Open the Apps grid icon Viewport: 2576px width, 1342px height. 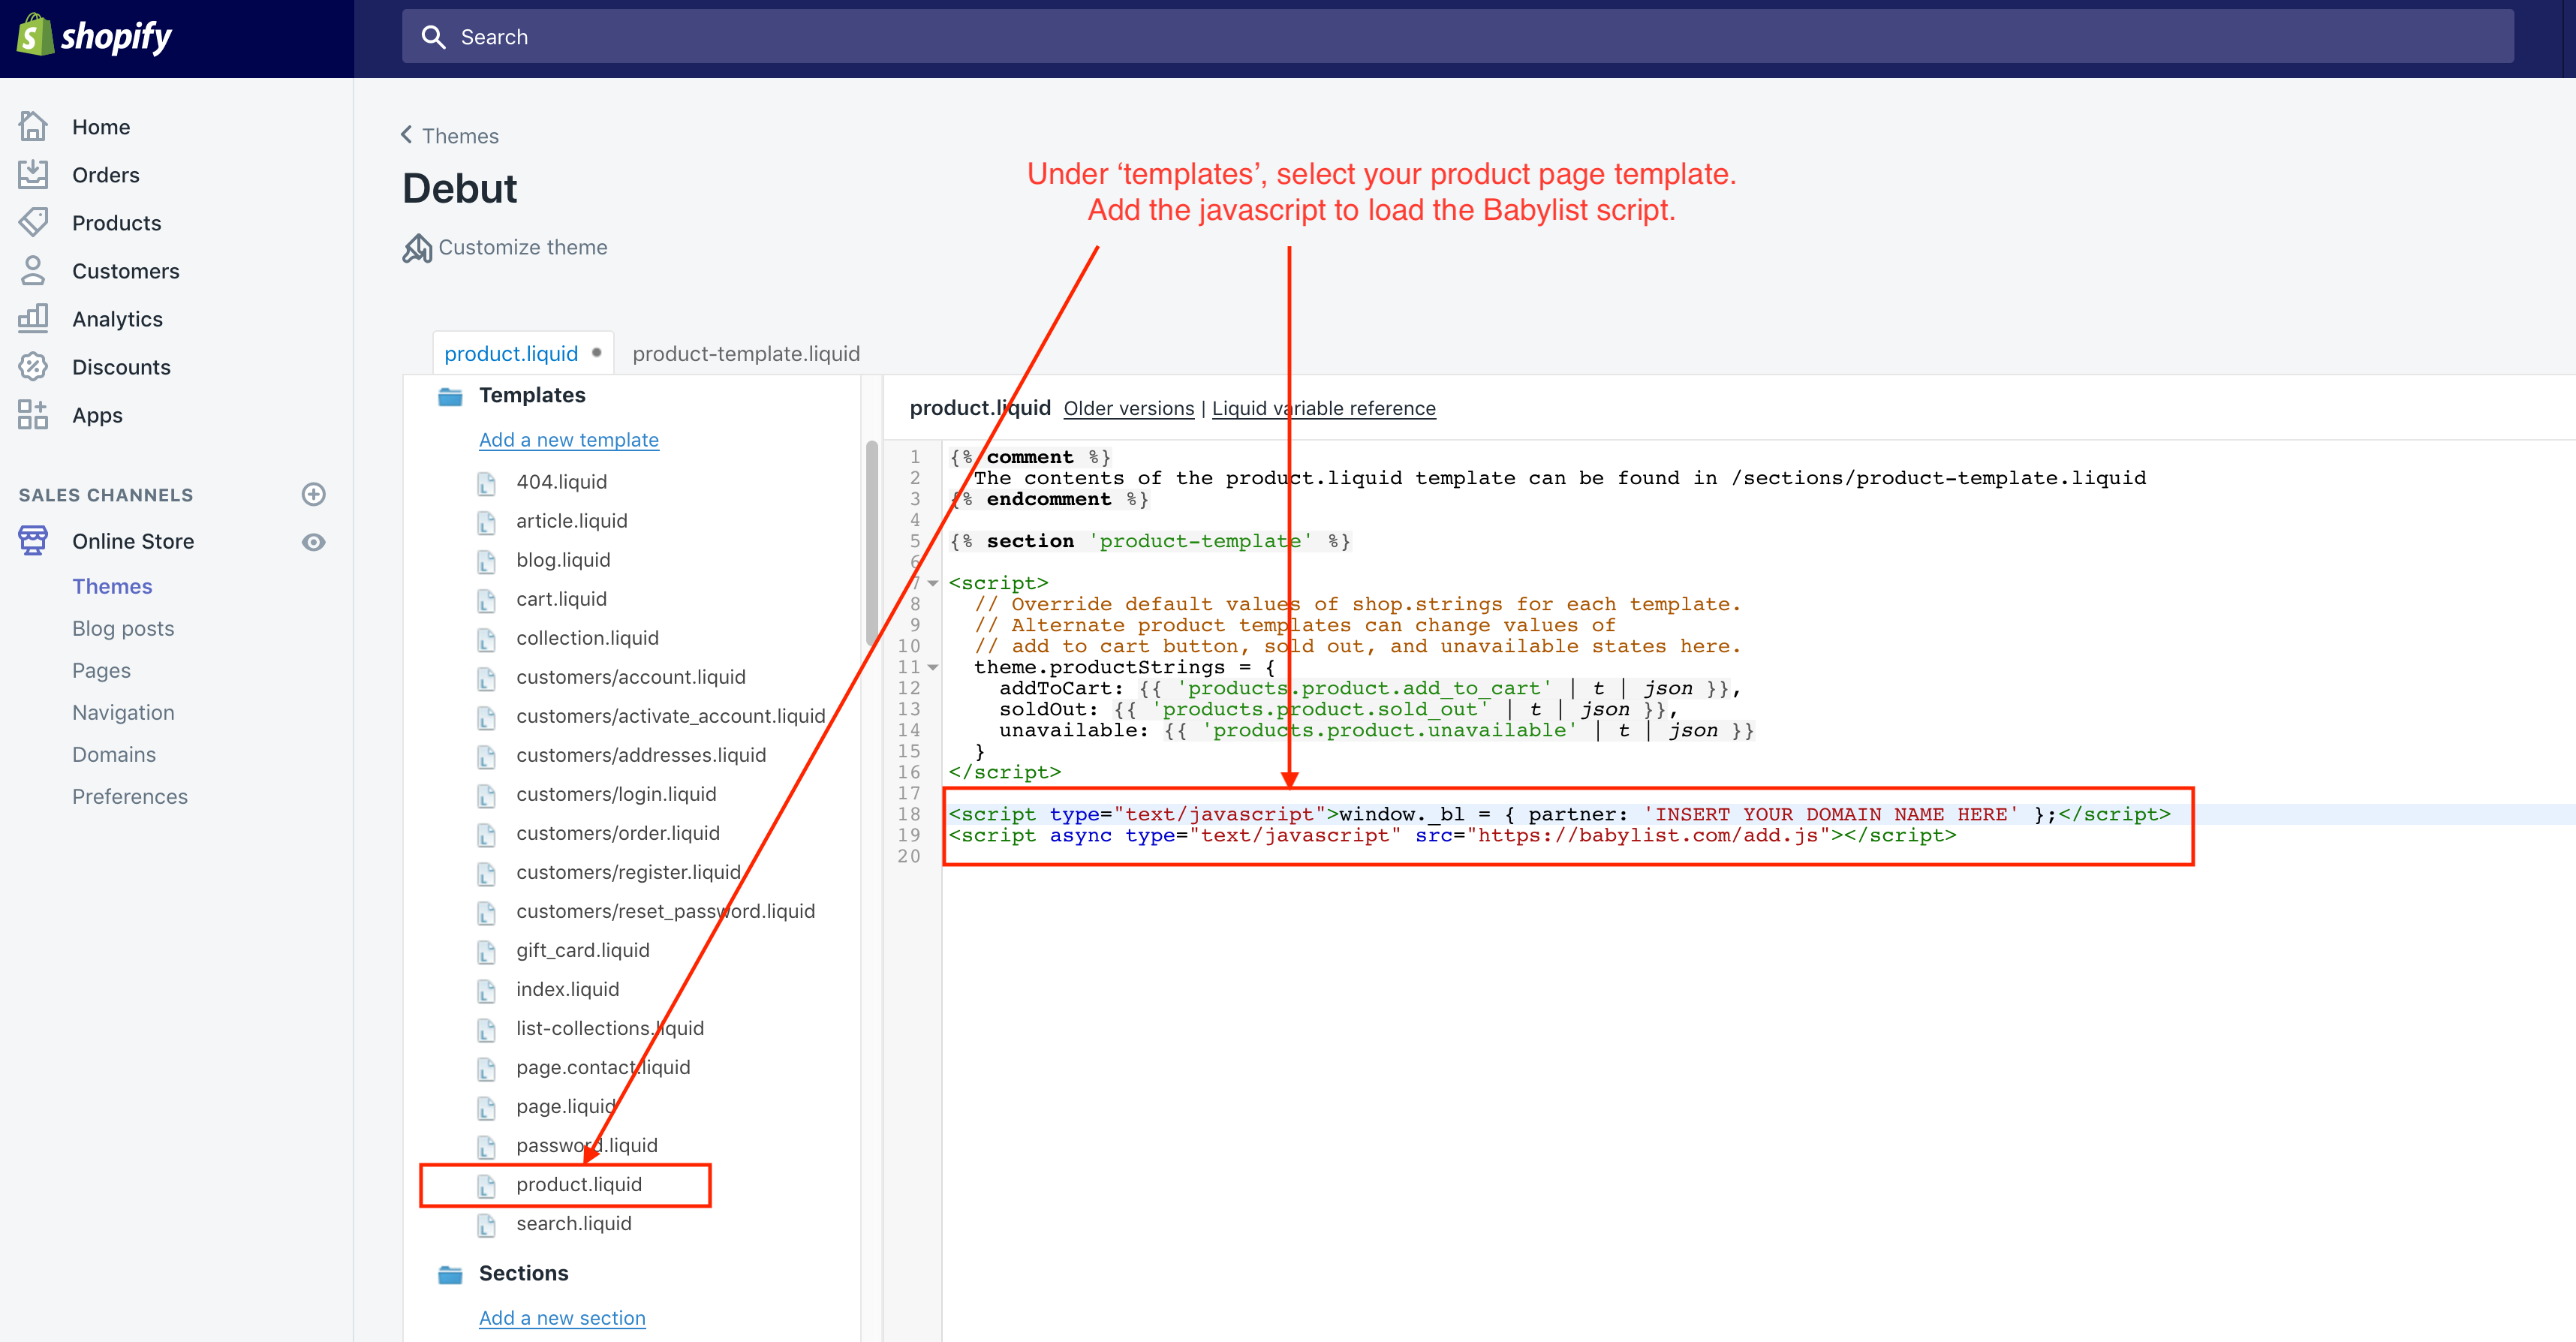[33, 414]
